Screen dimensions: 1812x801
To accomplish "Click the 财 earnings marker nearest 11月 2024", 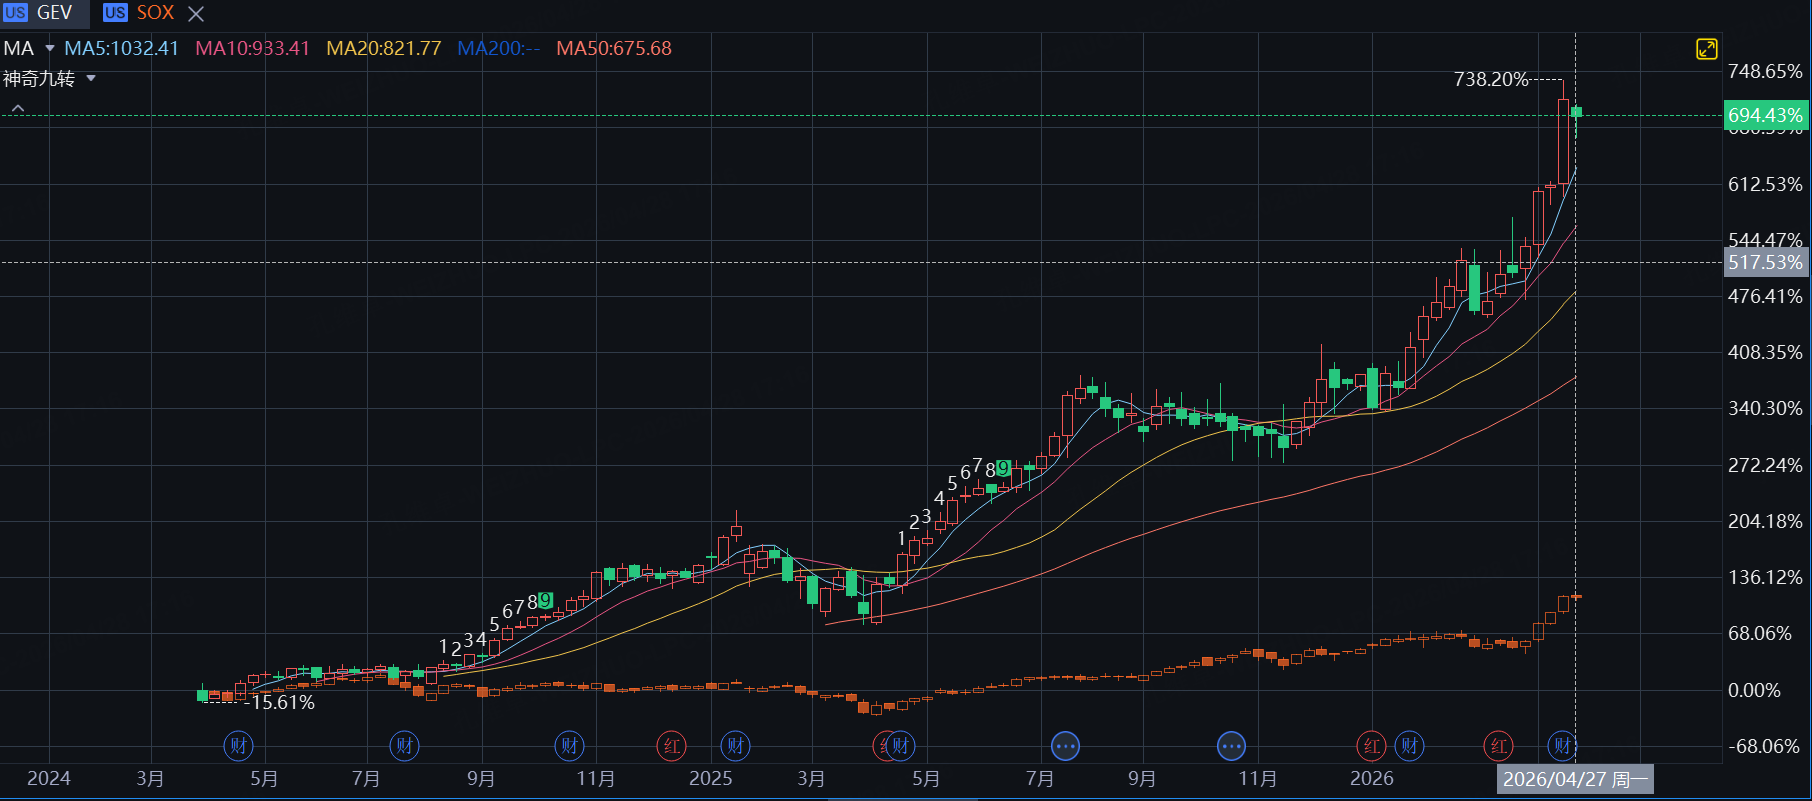I will coord(570,745).
